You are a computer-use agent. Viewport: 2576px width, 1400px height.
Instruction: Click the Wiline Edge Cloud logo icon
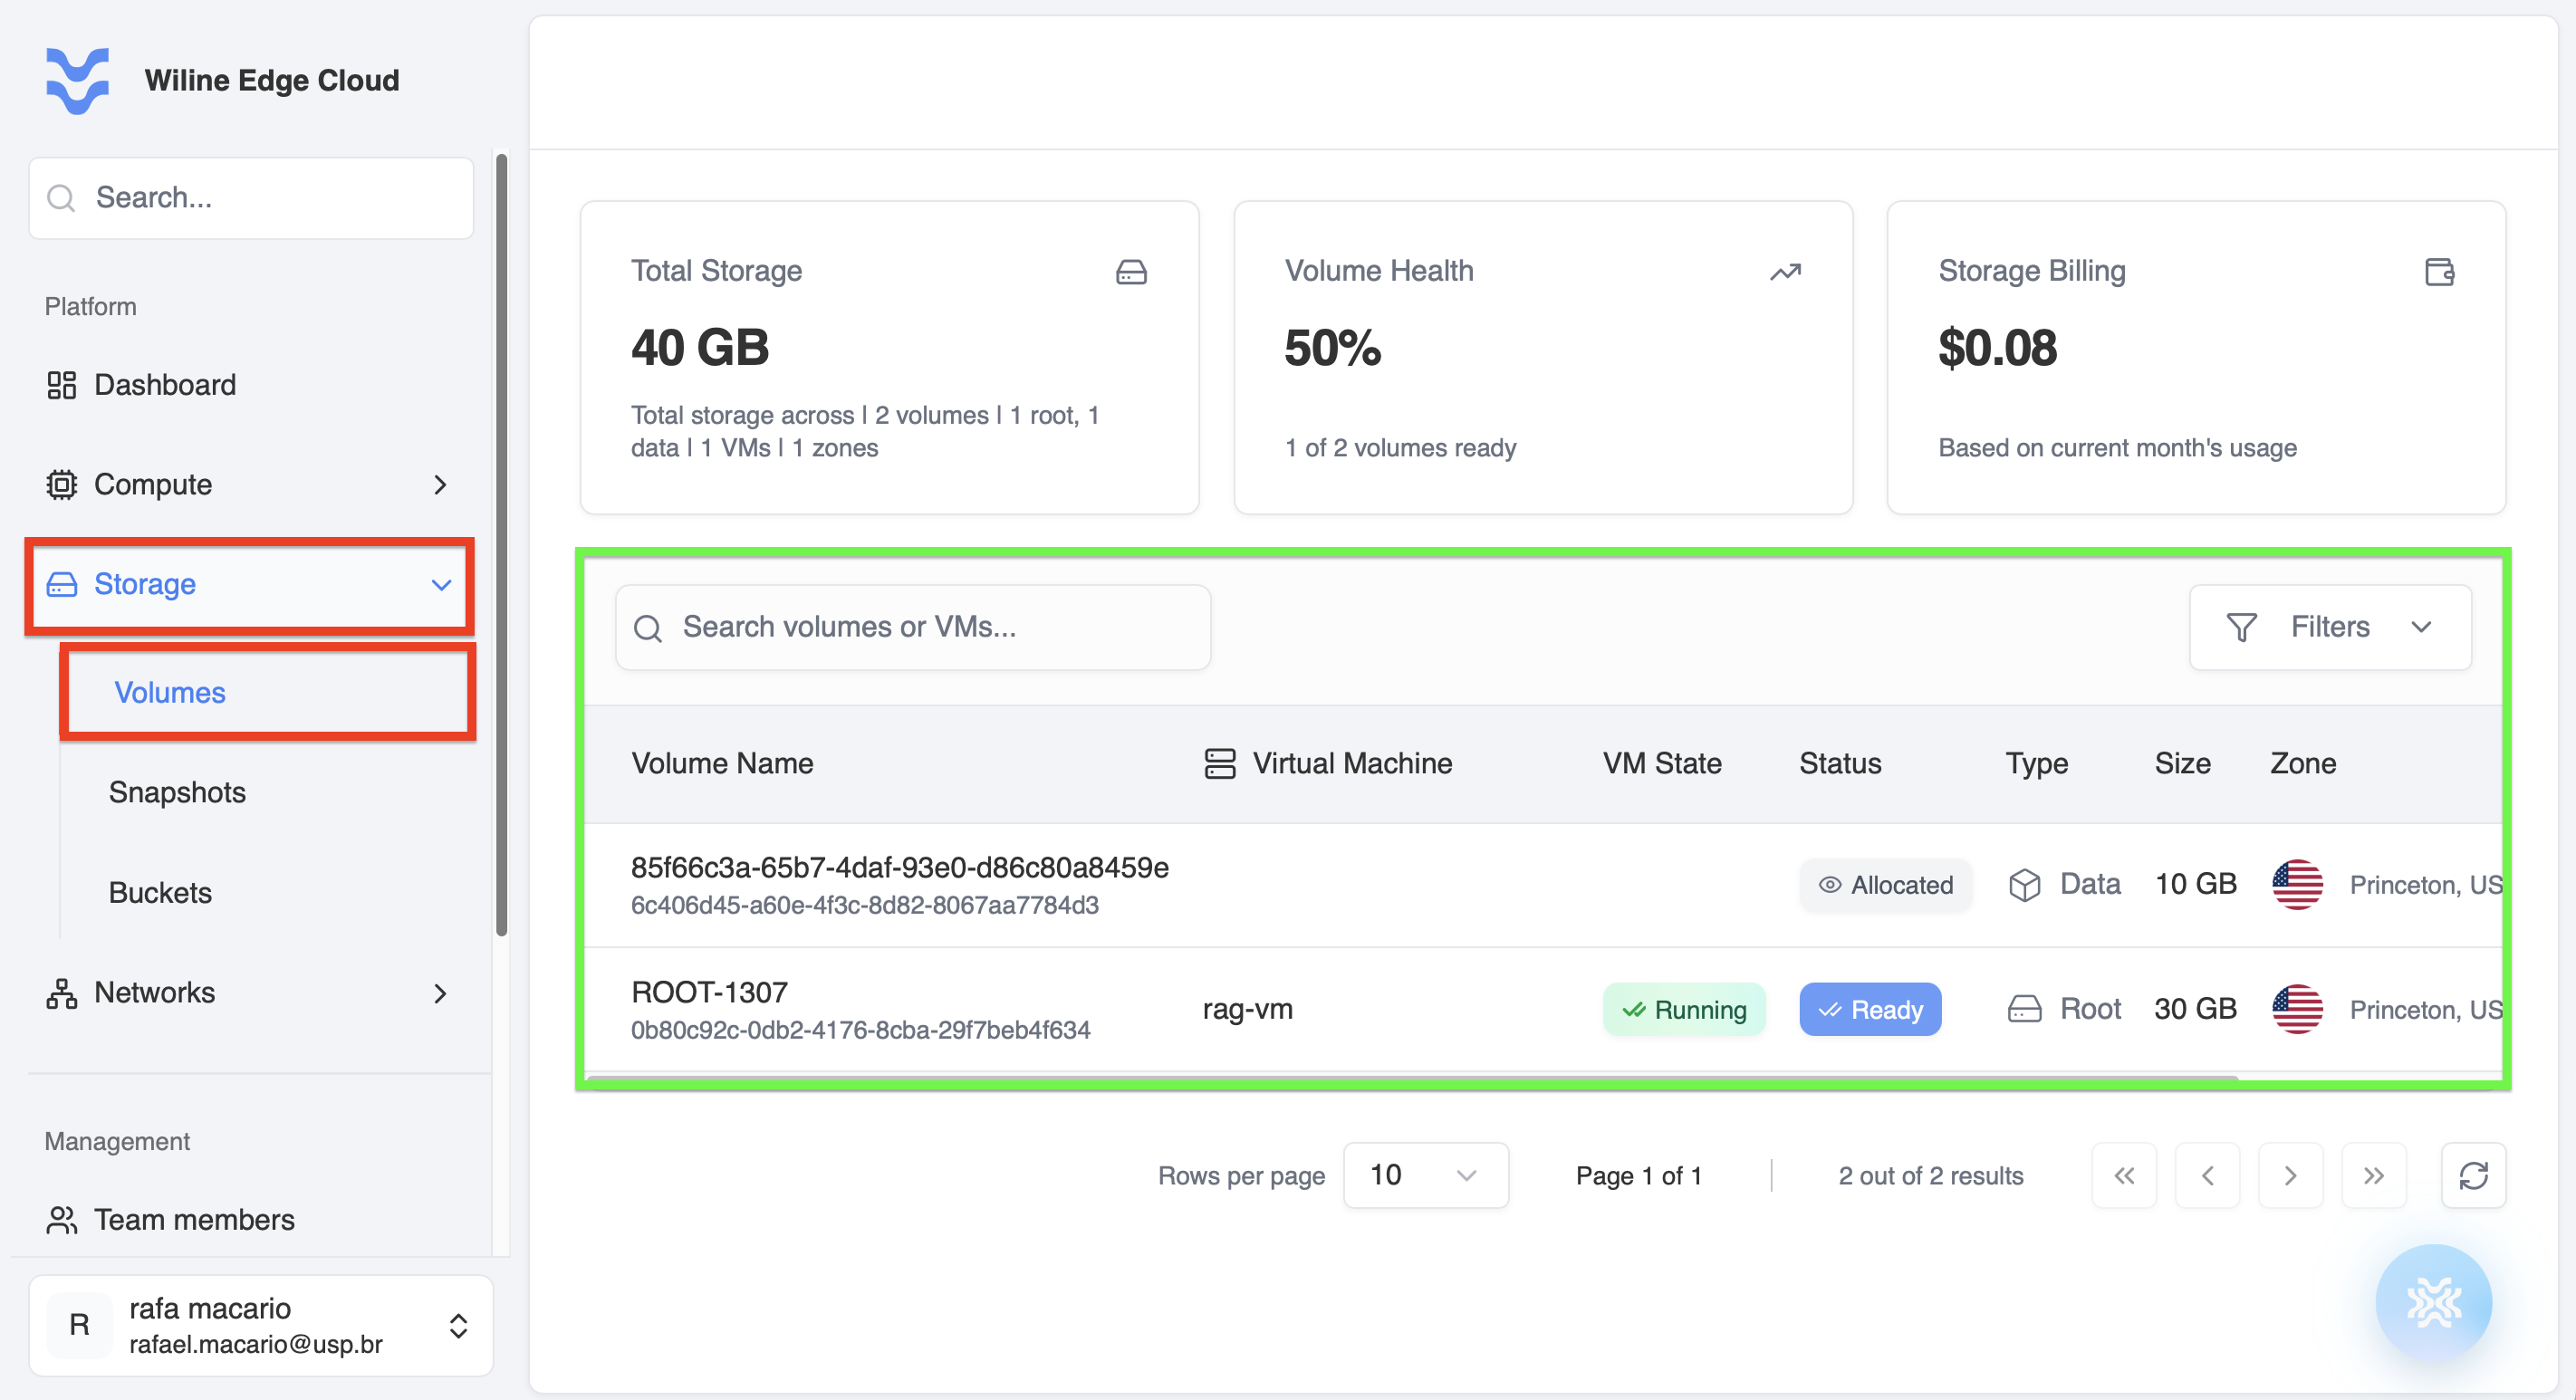[77, 80]
